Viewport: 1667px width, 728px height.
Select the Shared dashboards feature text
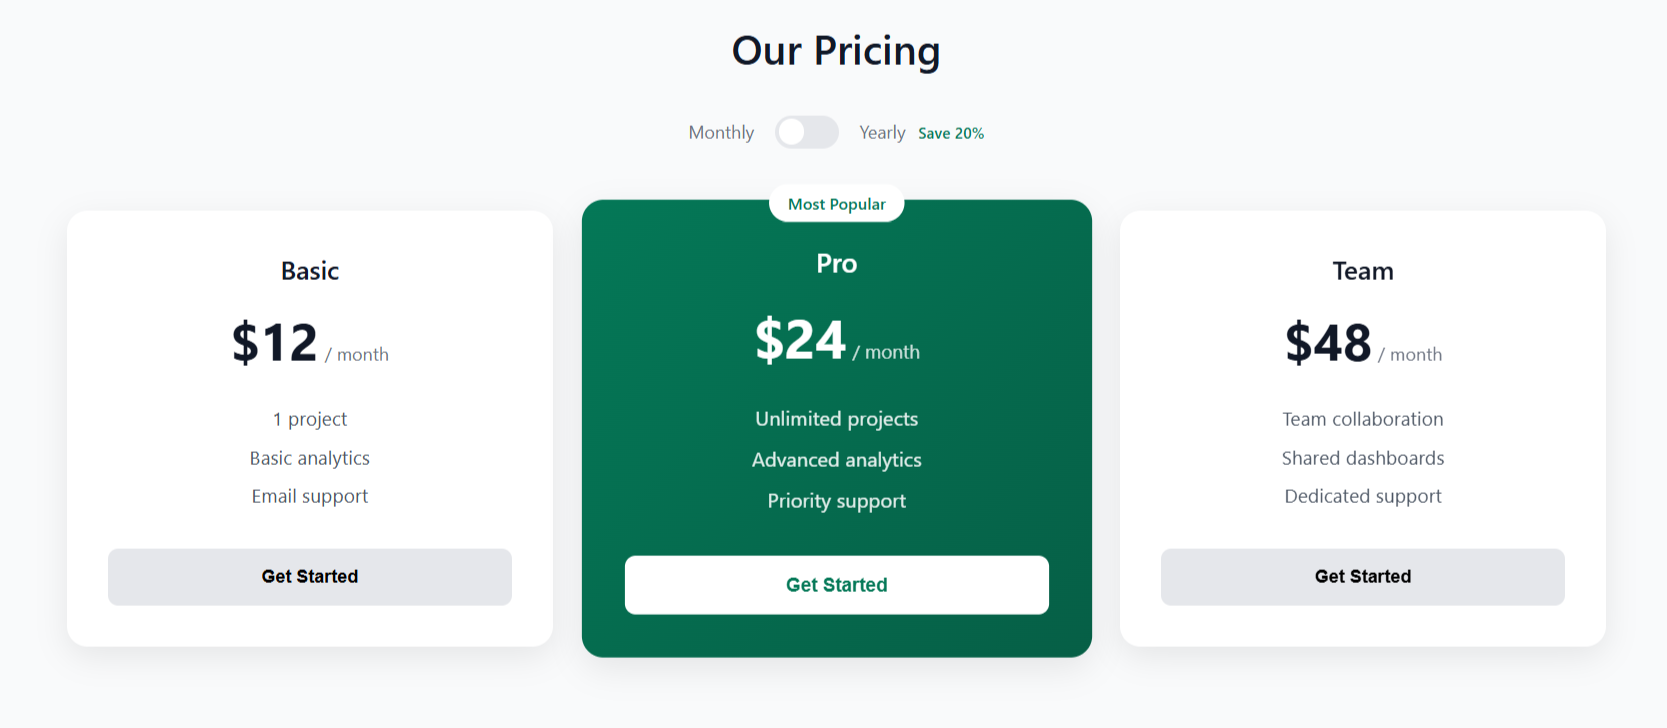coord(1362,458)
